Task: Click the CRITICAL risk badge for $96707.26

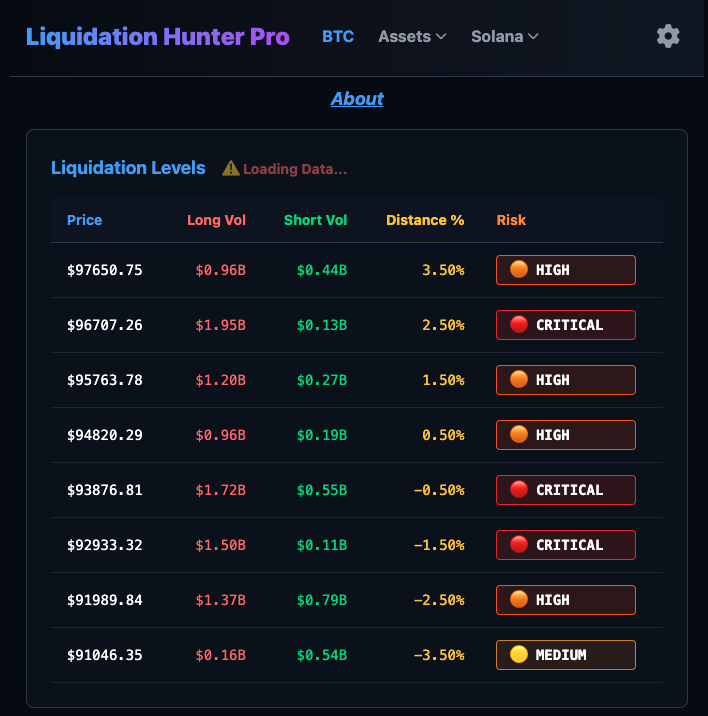Action: (566, 325)
